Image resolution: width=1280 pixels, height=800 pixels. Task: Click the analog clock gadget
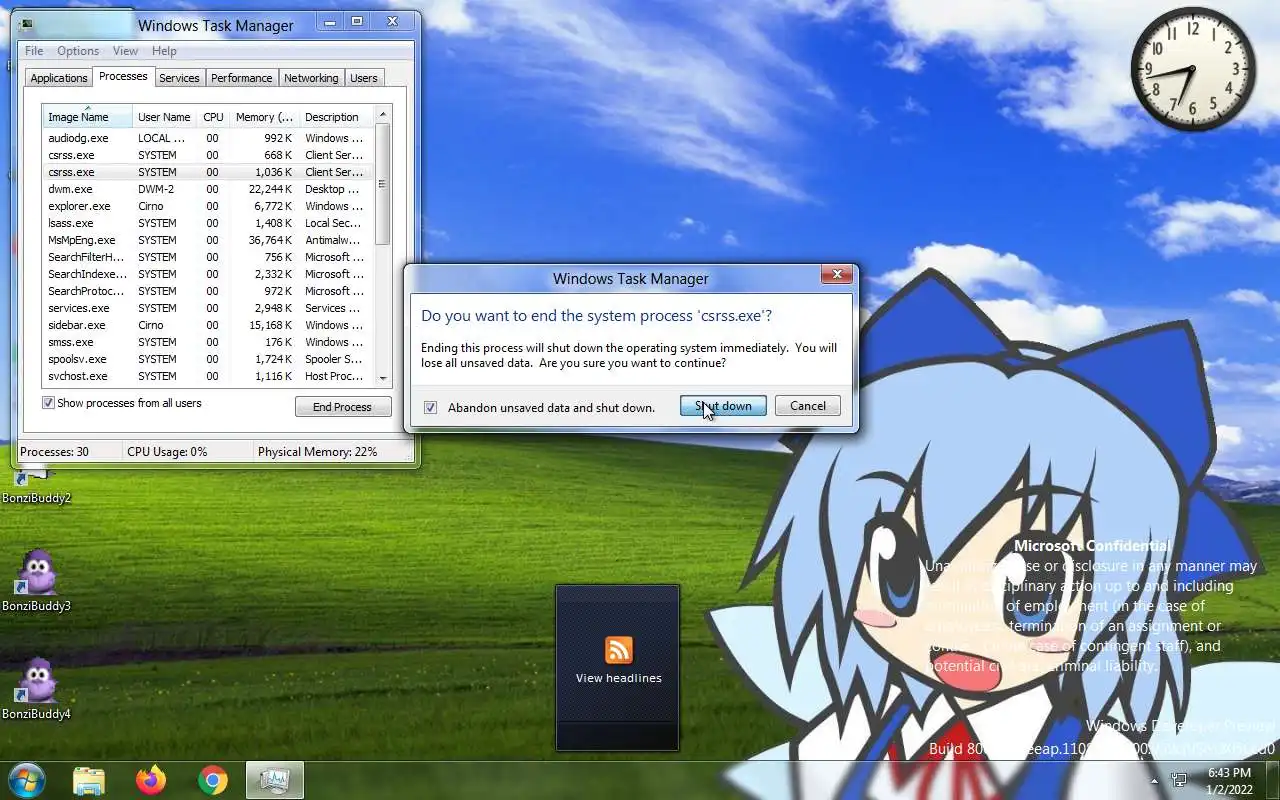(x=1193, y=69)
